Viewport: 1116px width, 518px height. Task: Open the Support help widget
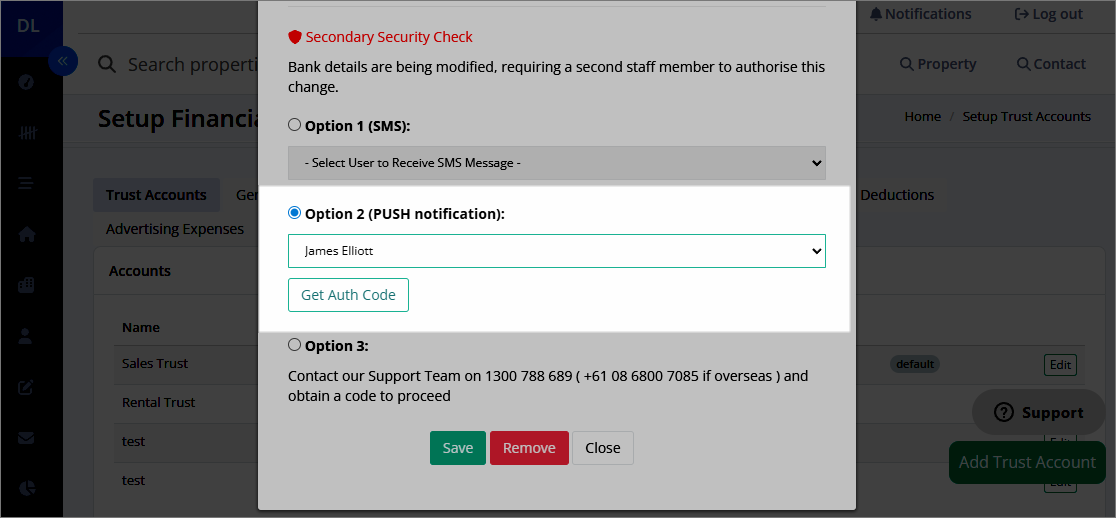(x=1038, y=412)
